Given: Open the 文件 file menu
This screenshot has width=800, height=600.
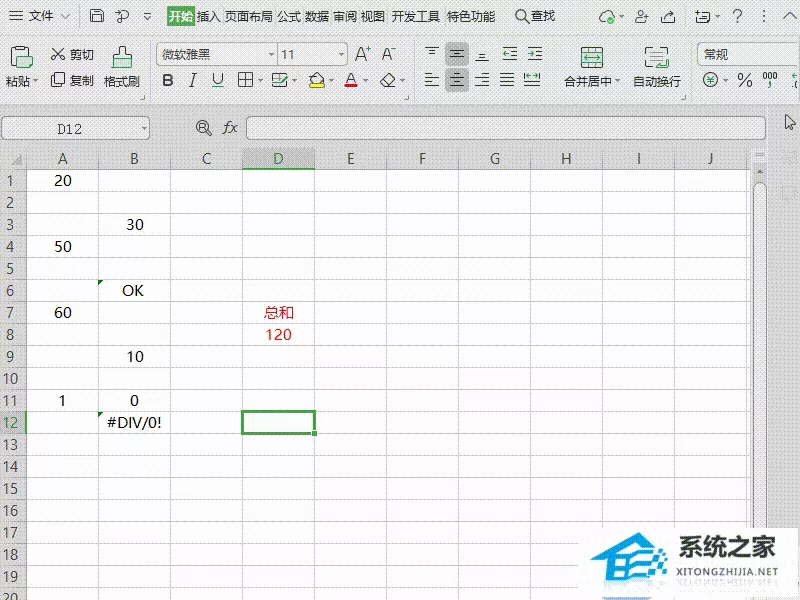Looking at the screenshot, I should tap(41, 16).
